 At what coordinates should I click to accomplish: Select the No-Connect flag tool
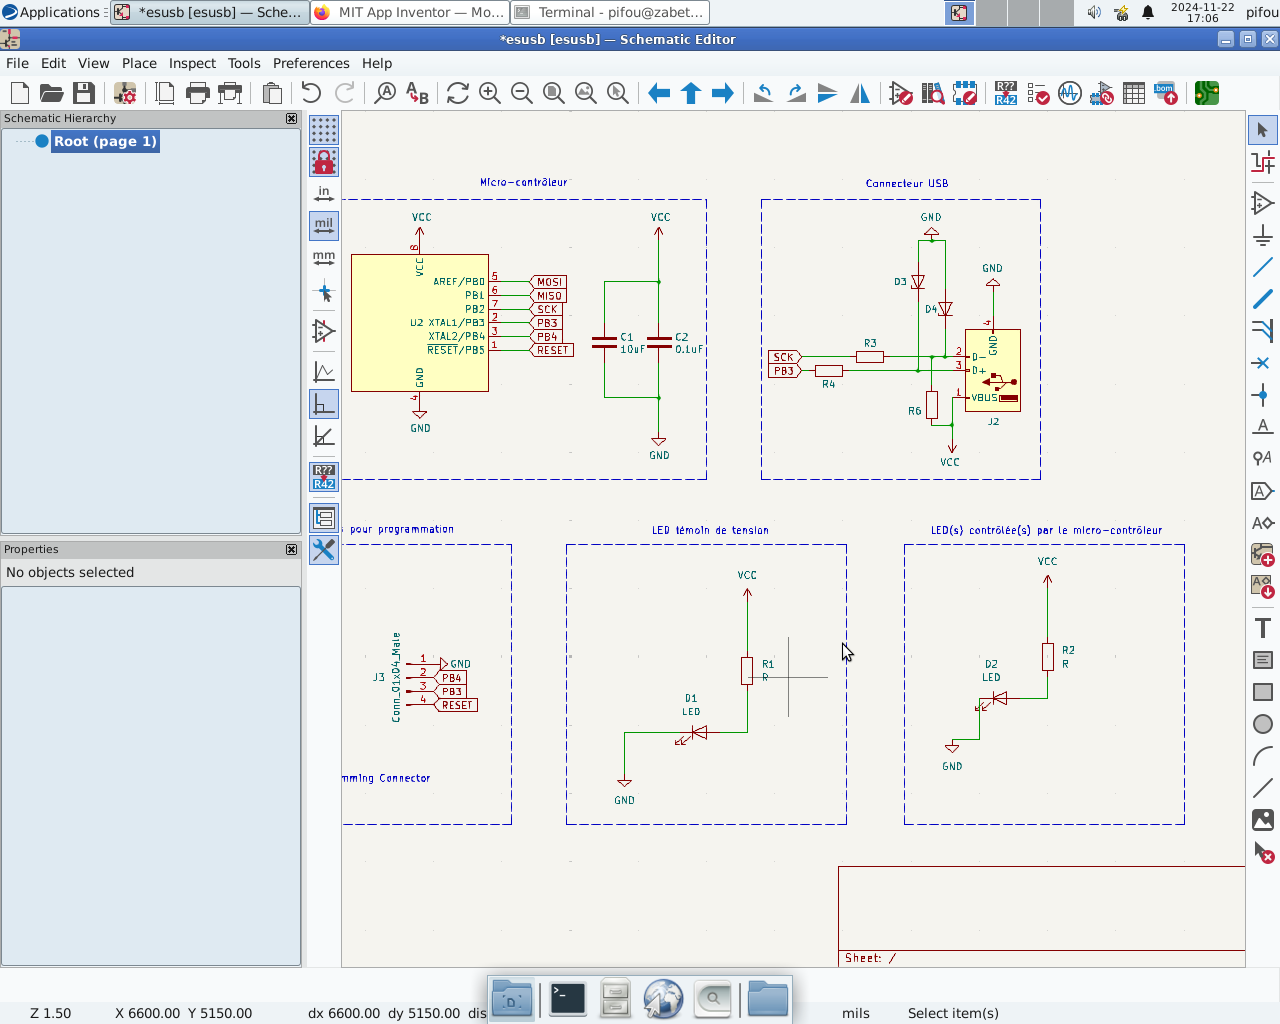(1263, 363)
